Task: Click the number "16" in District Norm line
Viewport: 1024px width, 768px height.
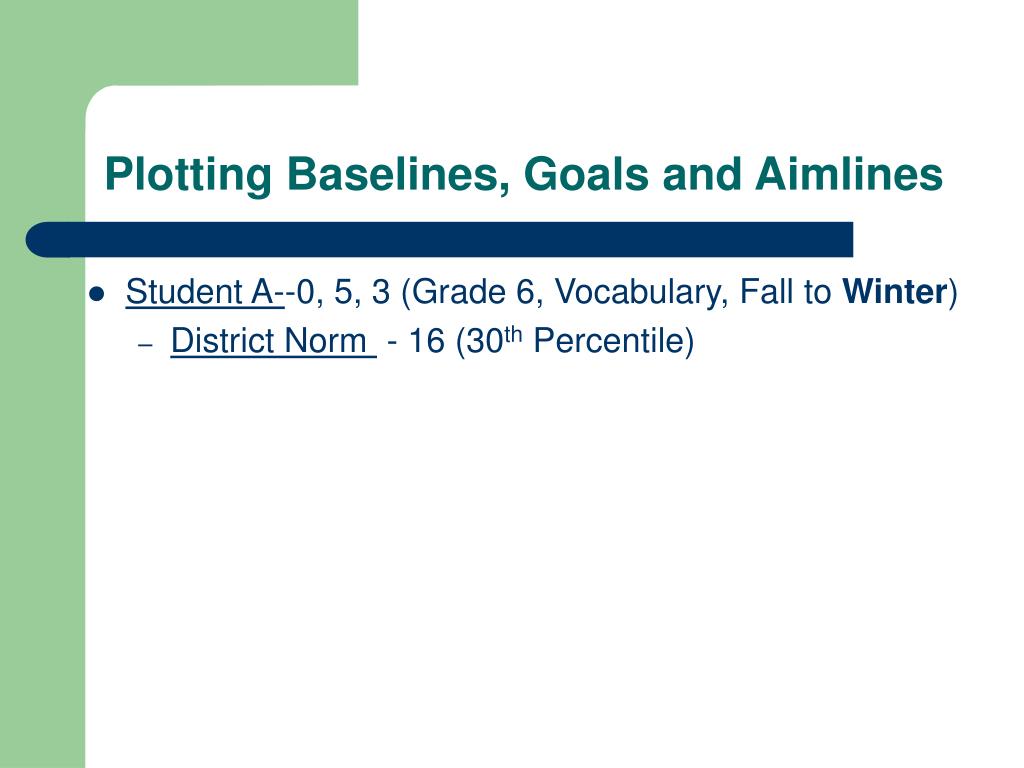Action: [426, 341]
